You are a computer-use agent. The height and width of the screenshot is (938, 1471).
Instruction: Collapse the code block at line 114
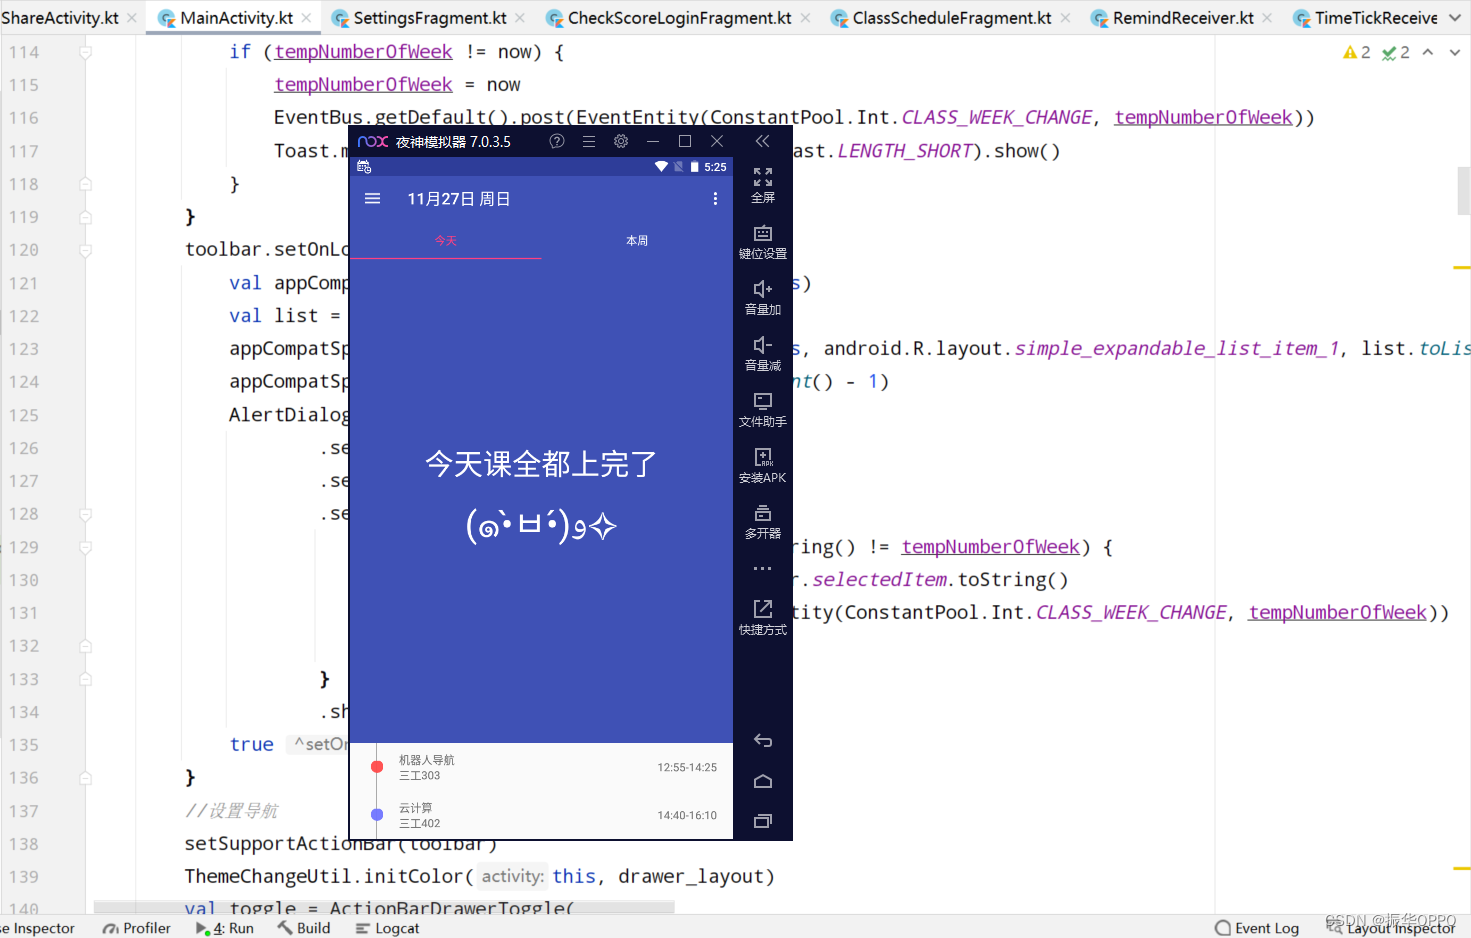pyautogui.click(x=86, y=52)
